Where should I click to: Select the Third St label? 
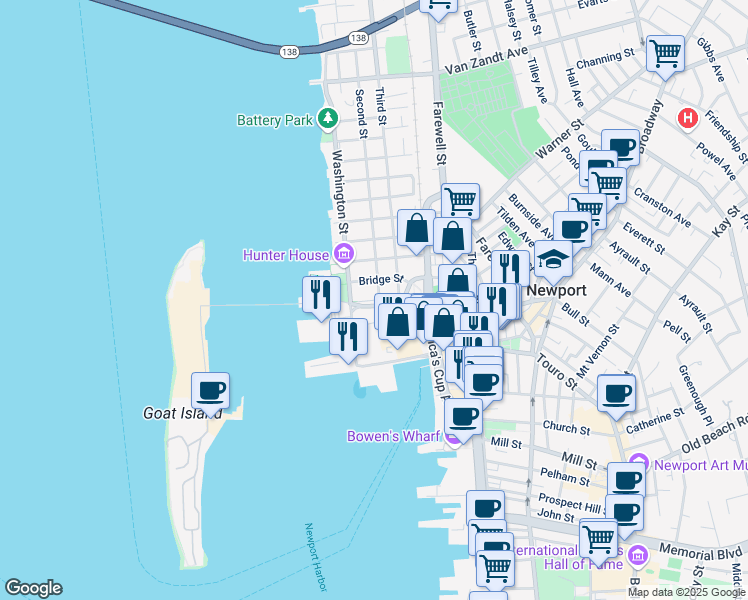pos(381,106)
